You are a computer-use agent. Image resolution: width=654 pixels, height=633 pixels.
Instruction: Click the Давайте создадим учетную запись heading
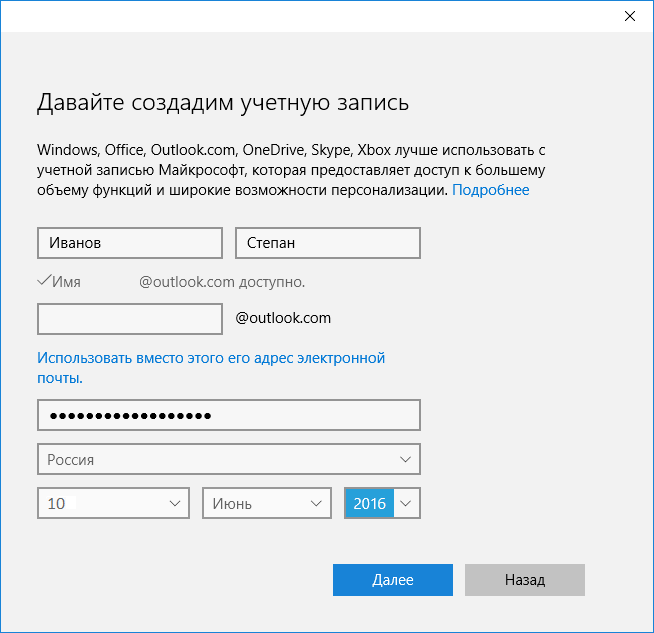click(x=223, y=103)
